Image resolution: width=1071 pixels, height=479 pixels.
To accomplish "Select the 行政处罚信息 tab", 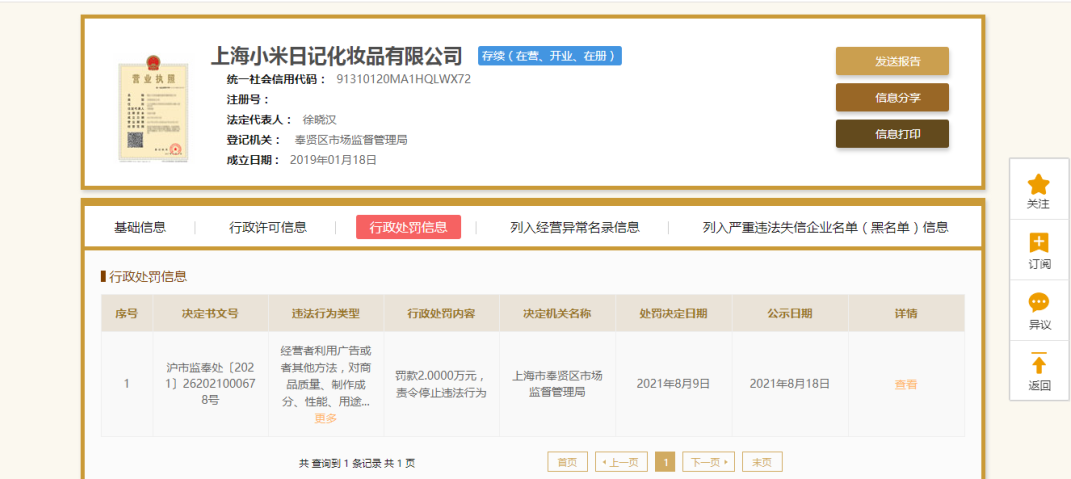I will (408, 228).
